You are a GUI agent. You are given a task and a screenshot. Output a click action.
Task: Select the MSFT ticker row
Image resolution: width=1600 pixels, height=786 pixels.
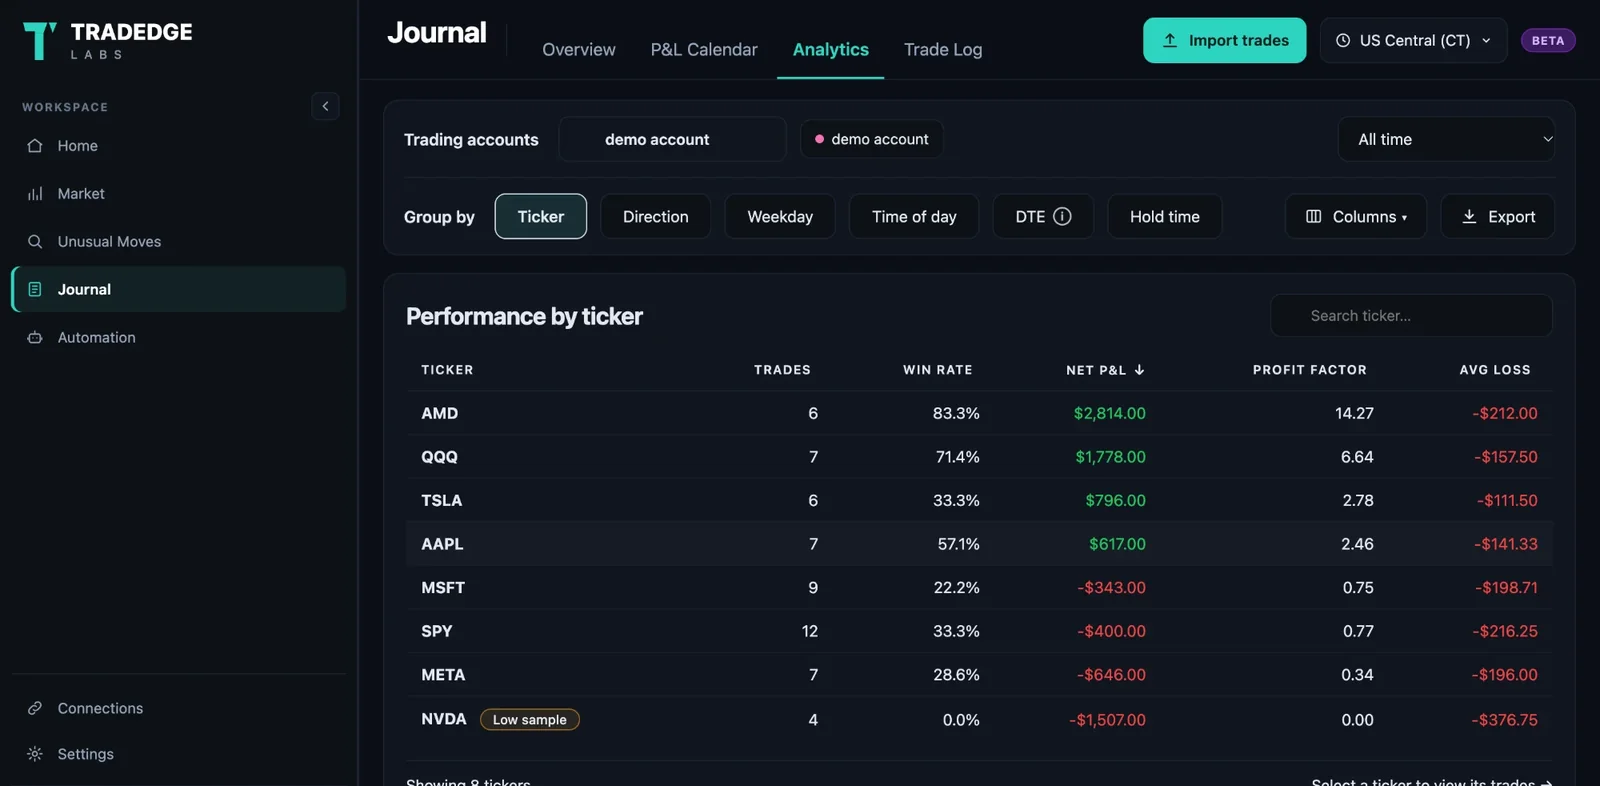[980, 588]
